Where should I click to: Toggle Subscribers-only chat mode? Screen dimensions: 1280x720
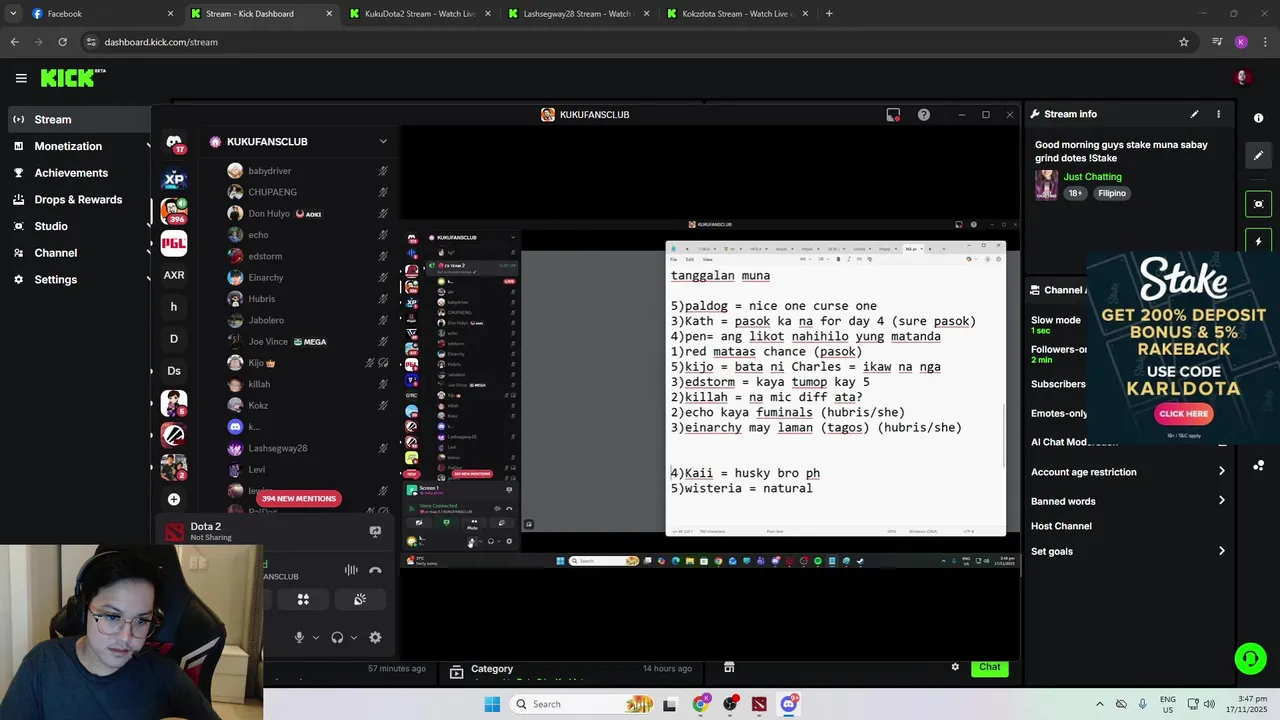(x=1058, y=384)
